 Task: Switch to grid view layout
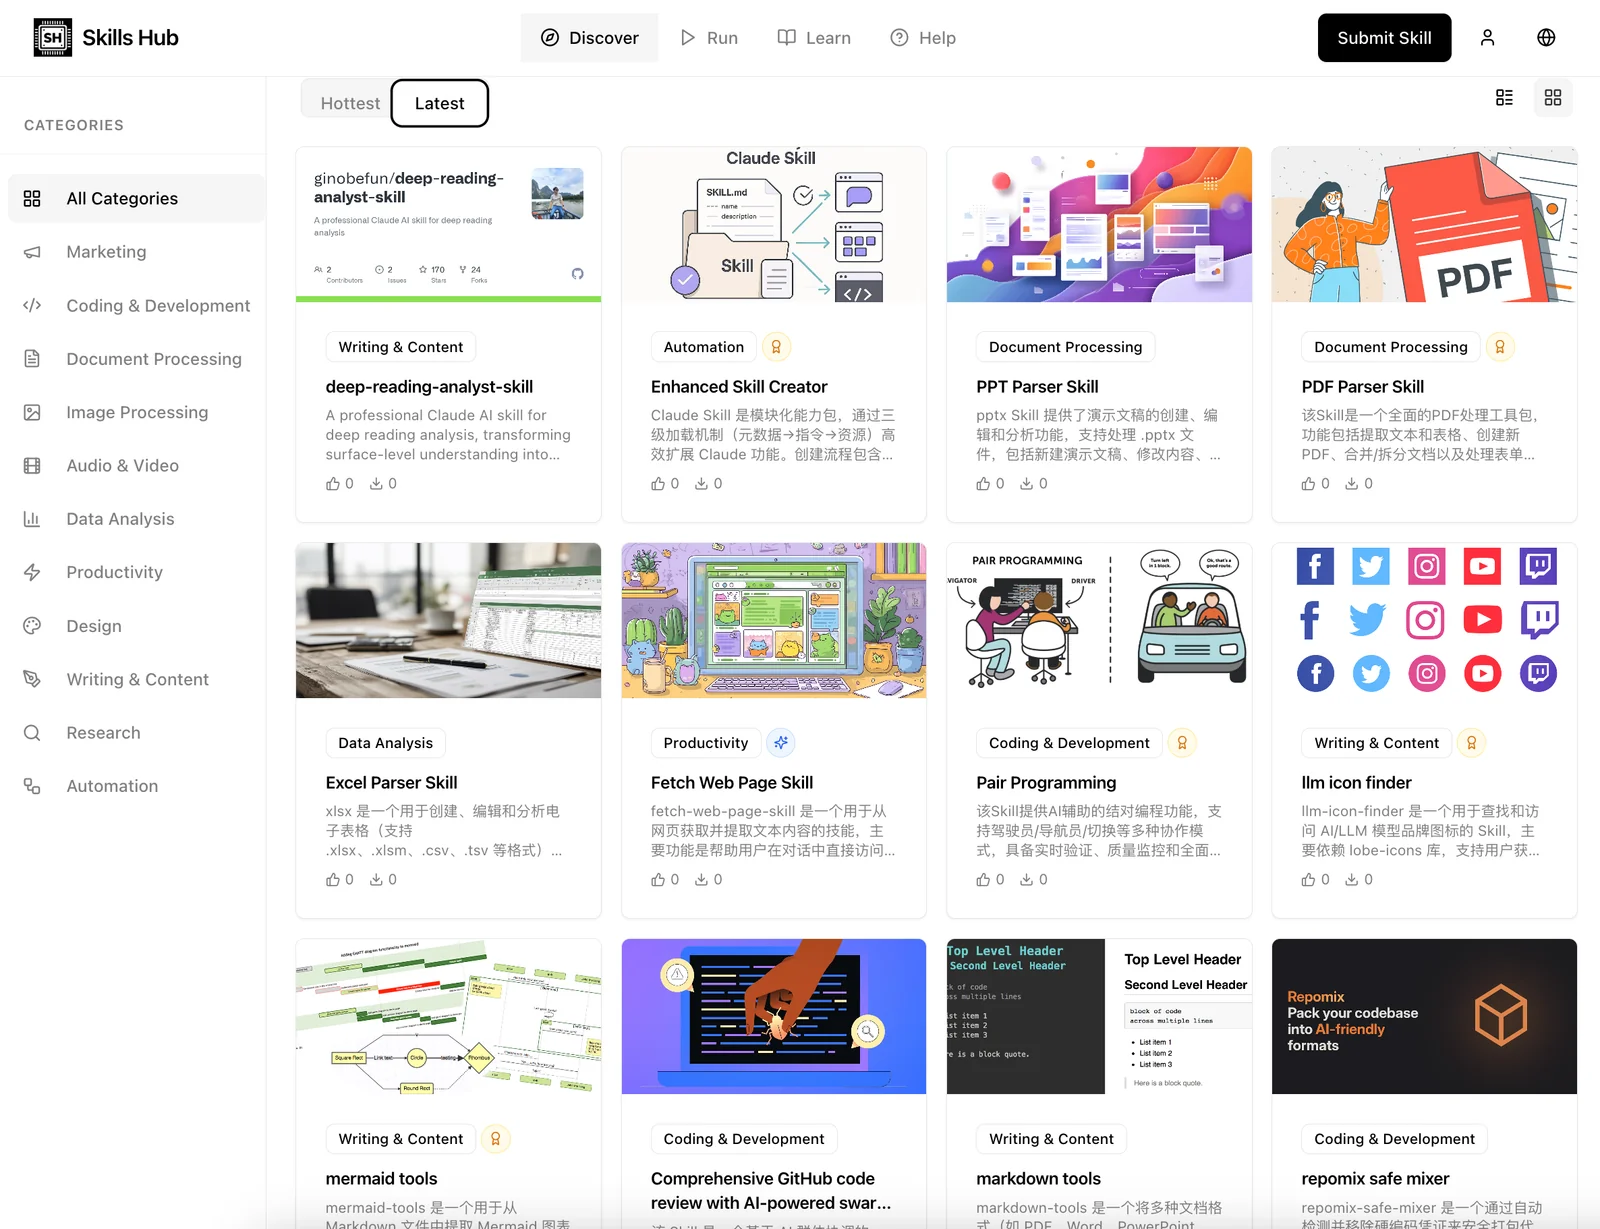(x=1552, y=98)
